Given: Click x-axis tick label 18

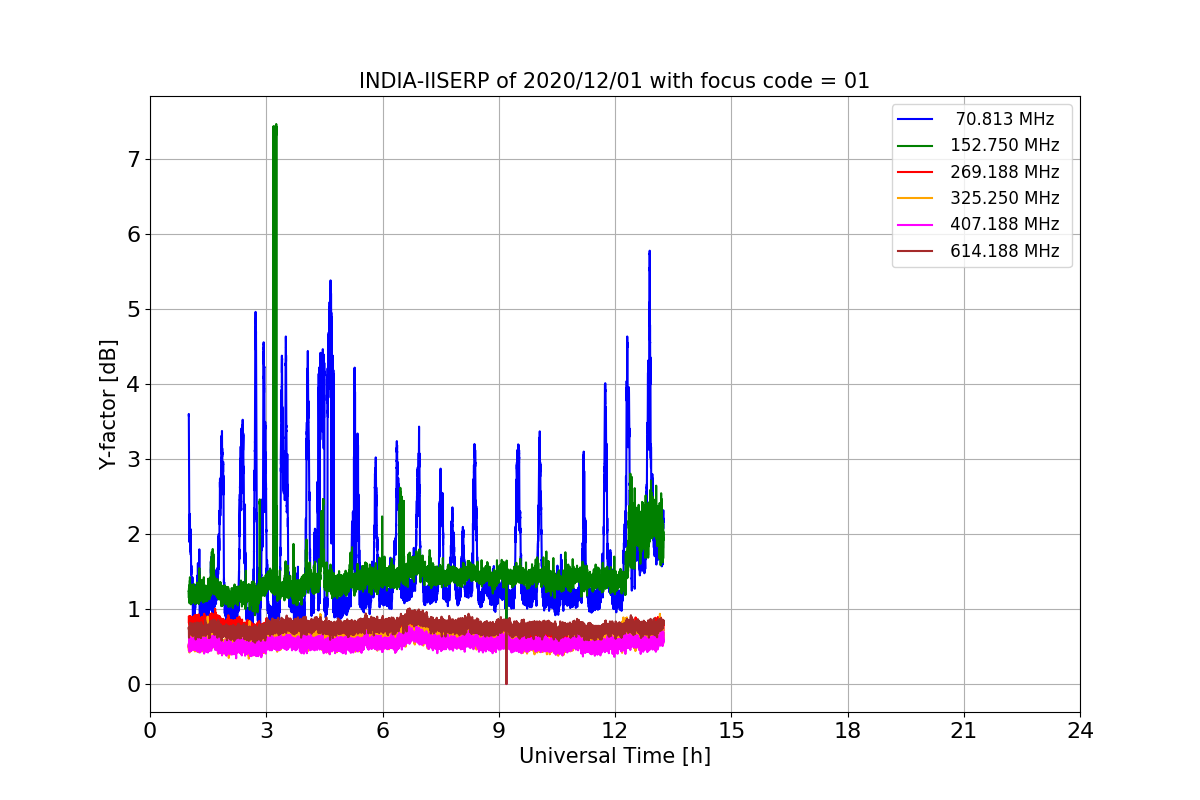Looking at the screenshot, I should pos(848,730).
